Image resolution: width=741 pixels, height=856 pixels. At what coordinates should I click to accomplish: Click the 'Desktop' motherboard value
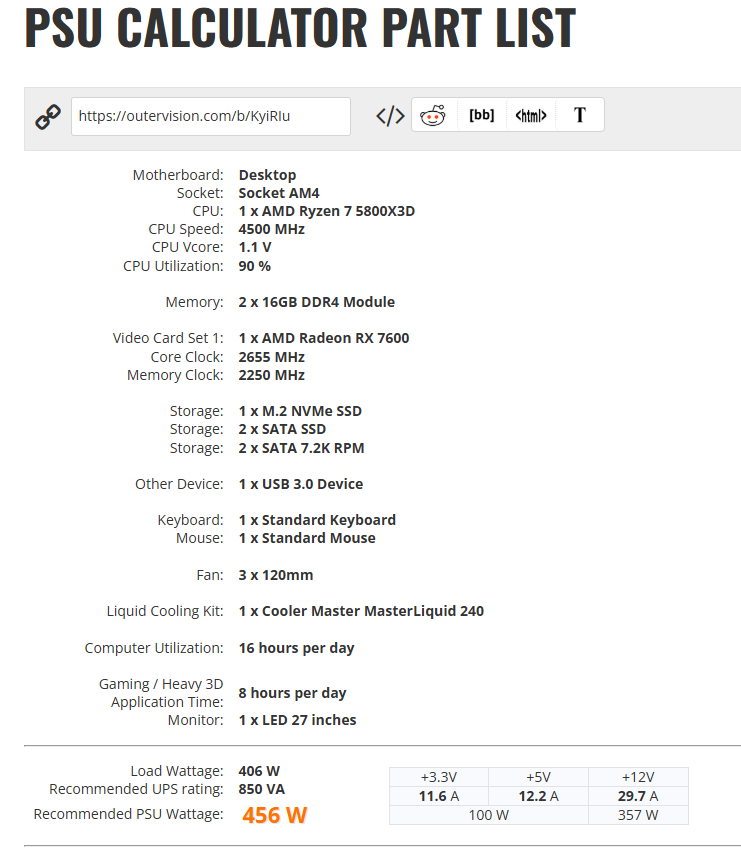tap(268, 175)
